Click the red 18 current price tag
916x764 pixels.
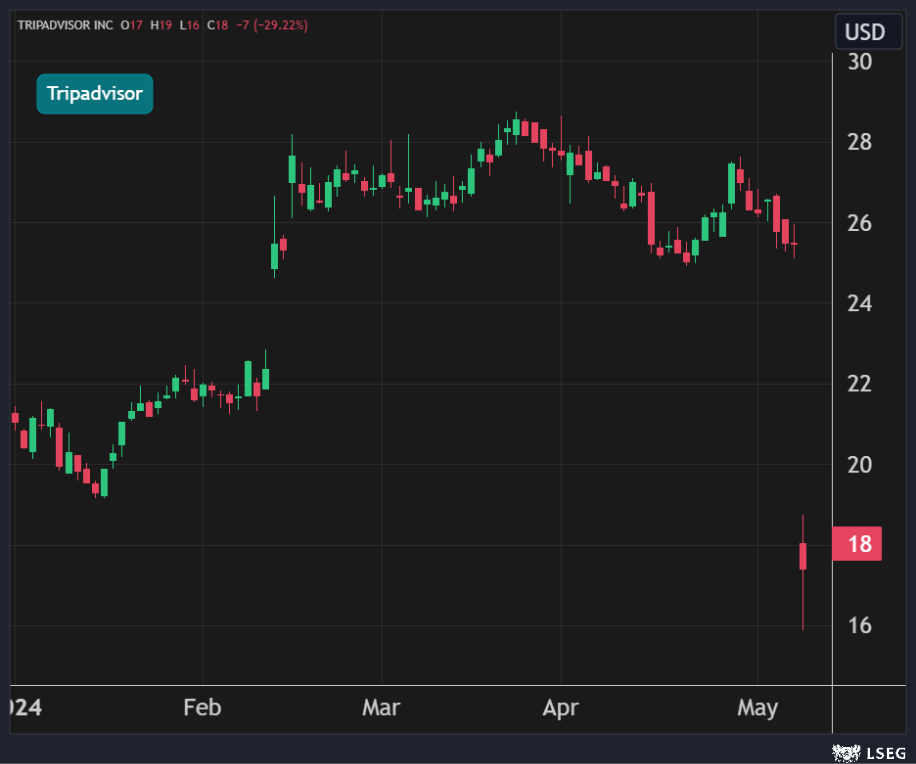(x=857, y=544)
